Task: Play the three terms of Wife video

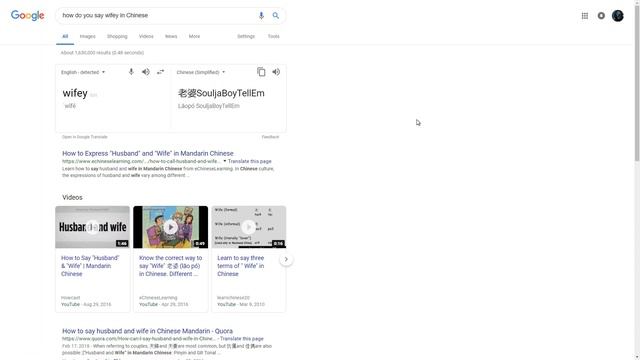Action: pyautogui.click(x=249, y=227)
